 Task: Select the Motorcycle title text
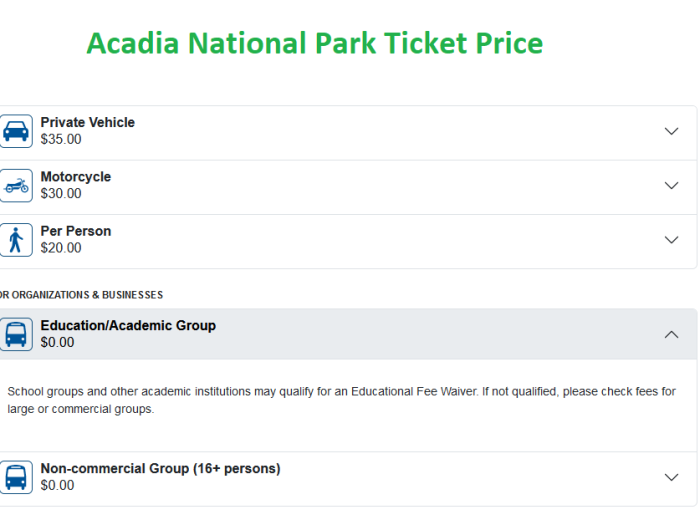(x=76, y=177)
